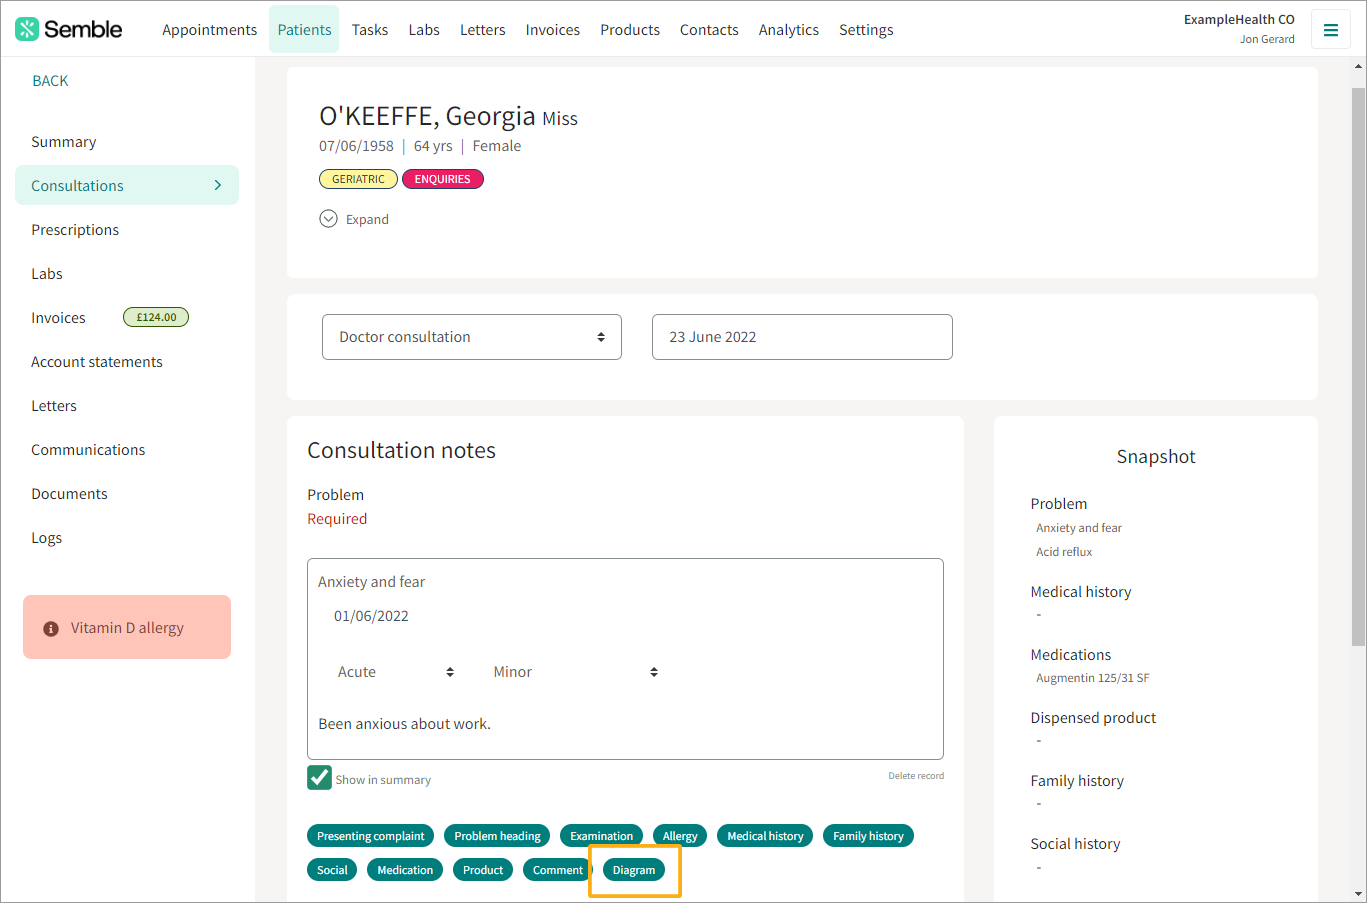This screenshot has width=1367, height=903.
Task: Open the Minor severity dropdown
Action: (x=575, y=672)
